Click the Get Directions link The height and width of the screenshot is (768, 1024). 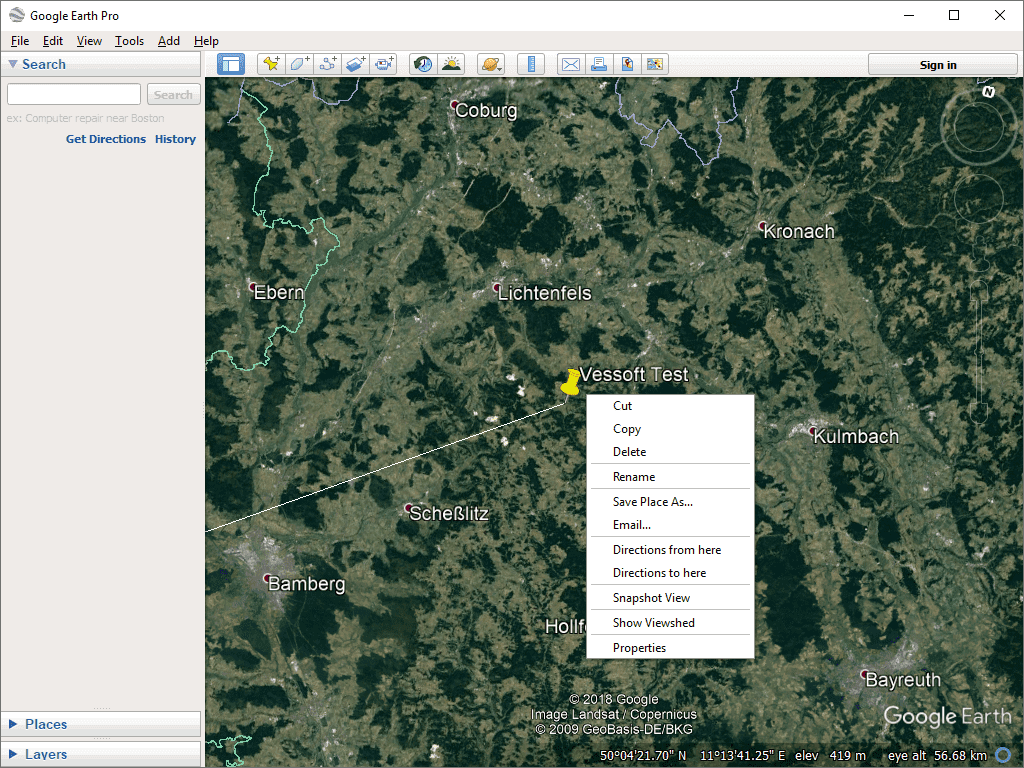106,139
